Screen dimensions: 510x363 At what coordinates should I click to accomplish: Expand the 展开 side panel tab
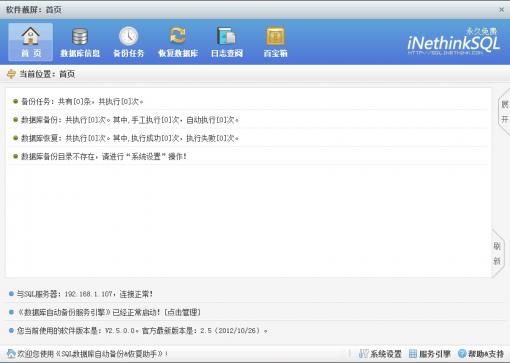click(504, 112)
